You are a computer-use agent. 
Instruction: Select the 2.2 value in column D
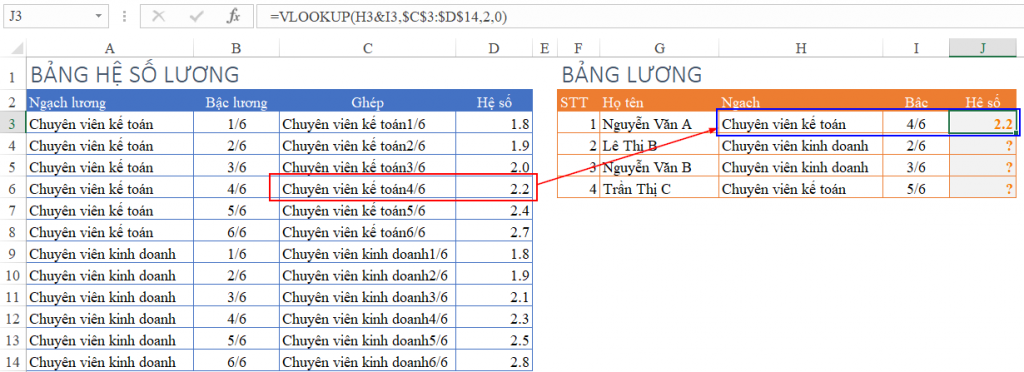coord(494,189)
